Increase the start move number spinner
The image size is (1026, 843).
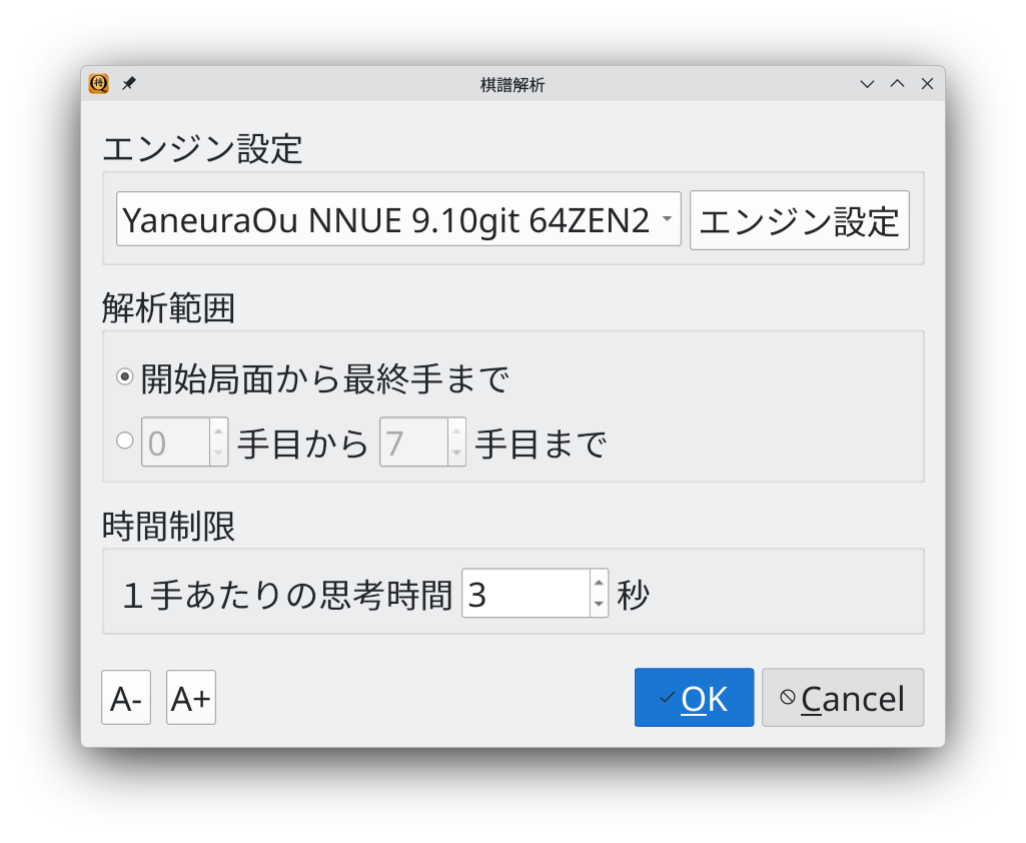(218, 432)
